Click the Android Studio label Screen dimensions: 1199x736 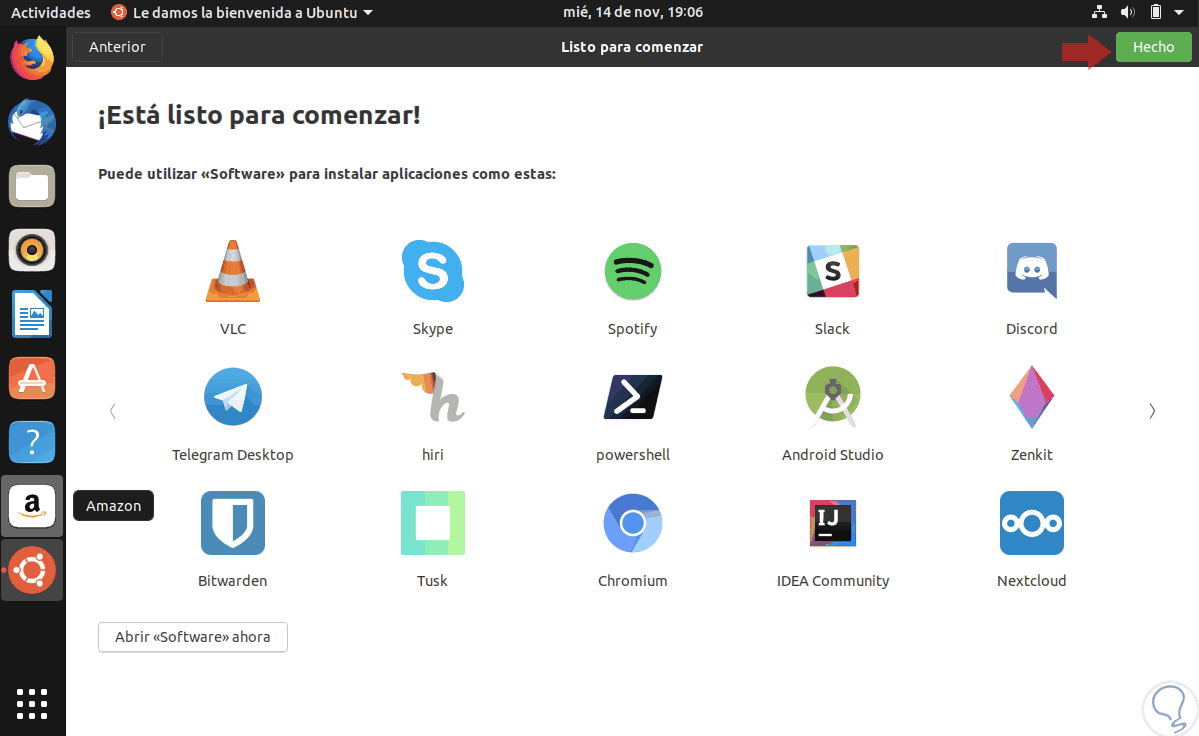click(x=832, y=455)
